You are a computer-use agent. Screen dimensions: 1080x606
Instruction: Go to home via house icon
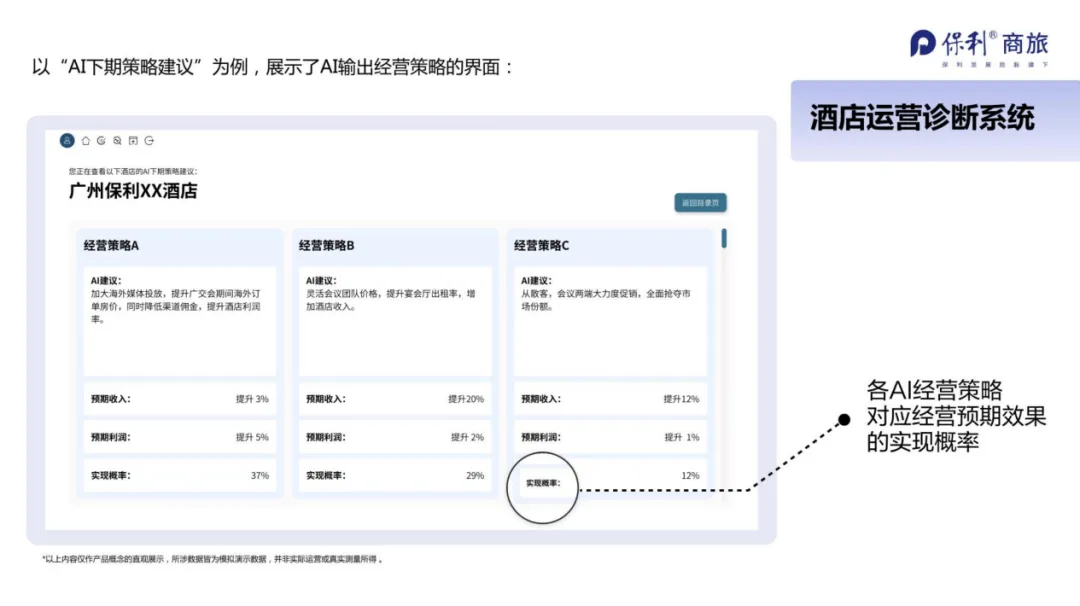pyautogui.click(x=85, y=141)
